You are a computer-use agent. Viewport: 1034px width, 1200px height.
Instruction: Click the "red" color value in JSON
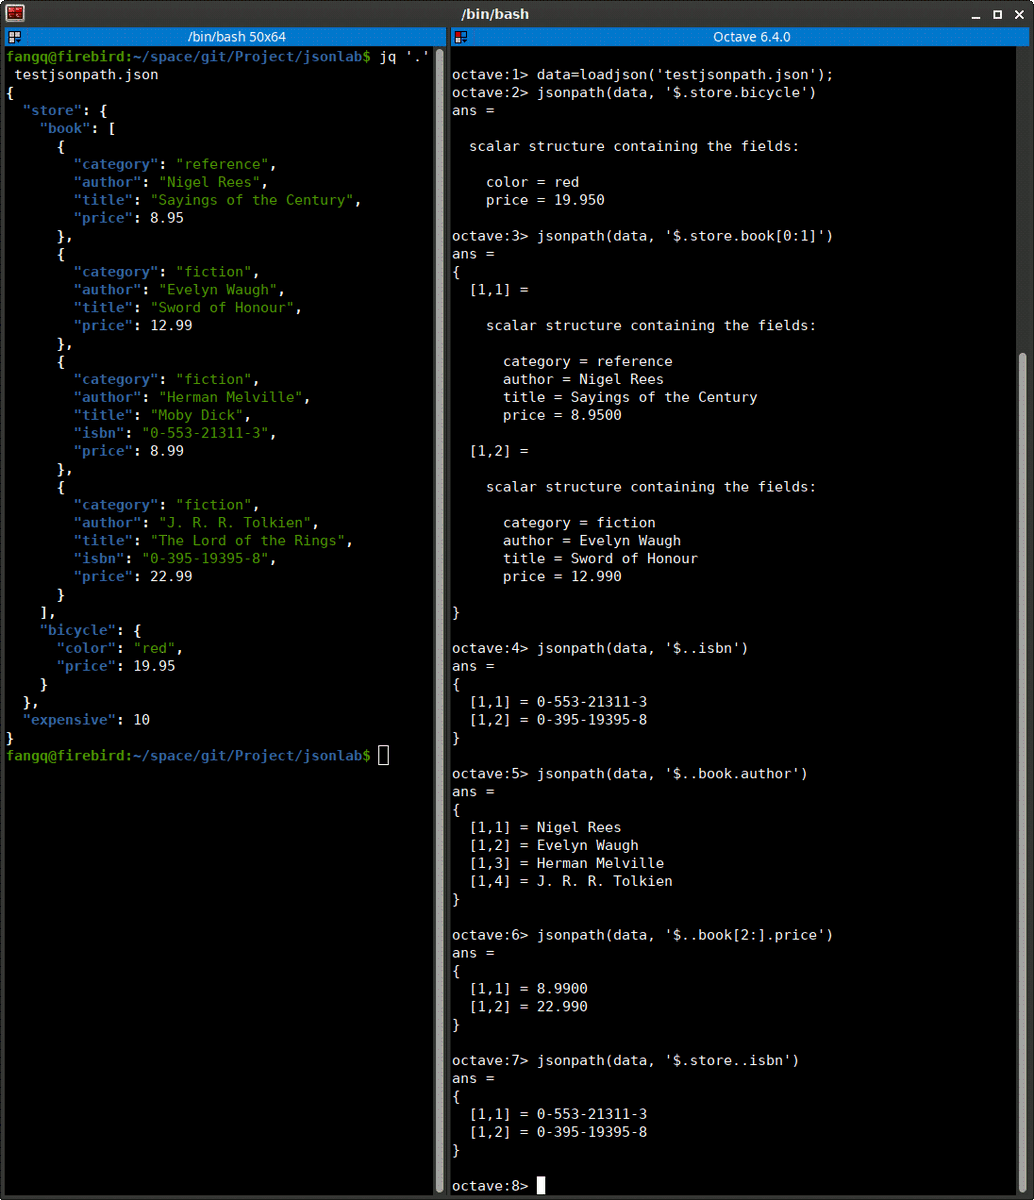154,648
